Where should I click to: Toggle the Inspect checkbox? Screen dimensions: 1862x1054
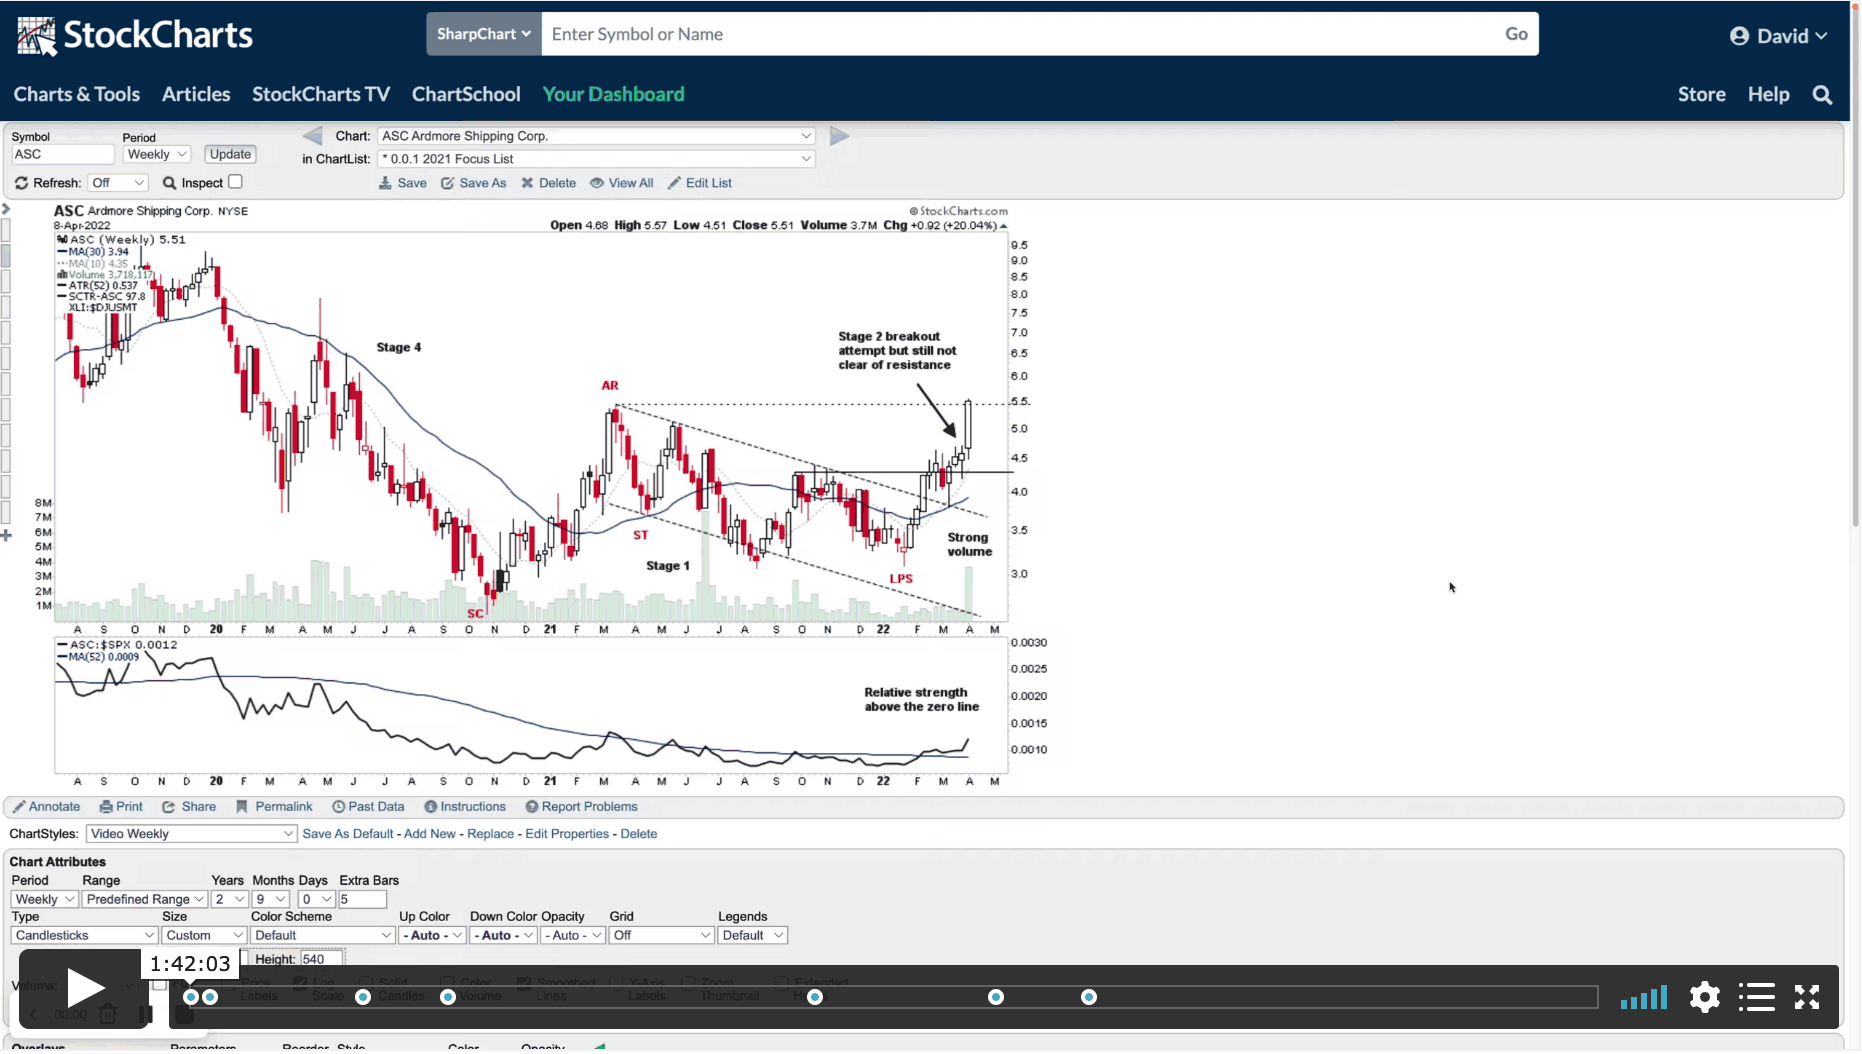tap(235, 182)
